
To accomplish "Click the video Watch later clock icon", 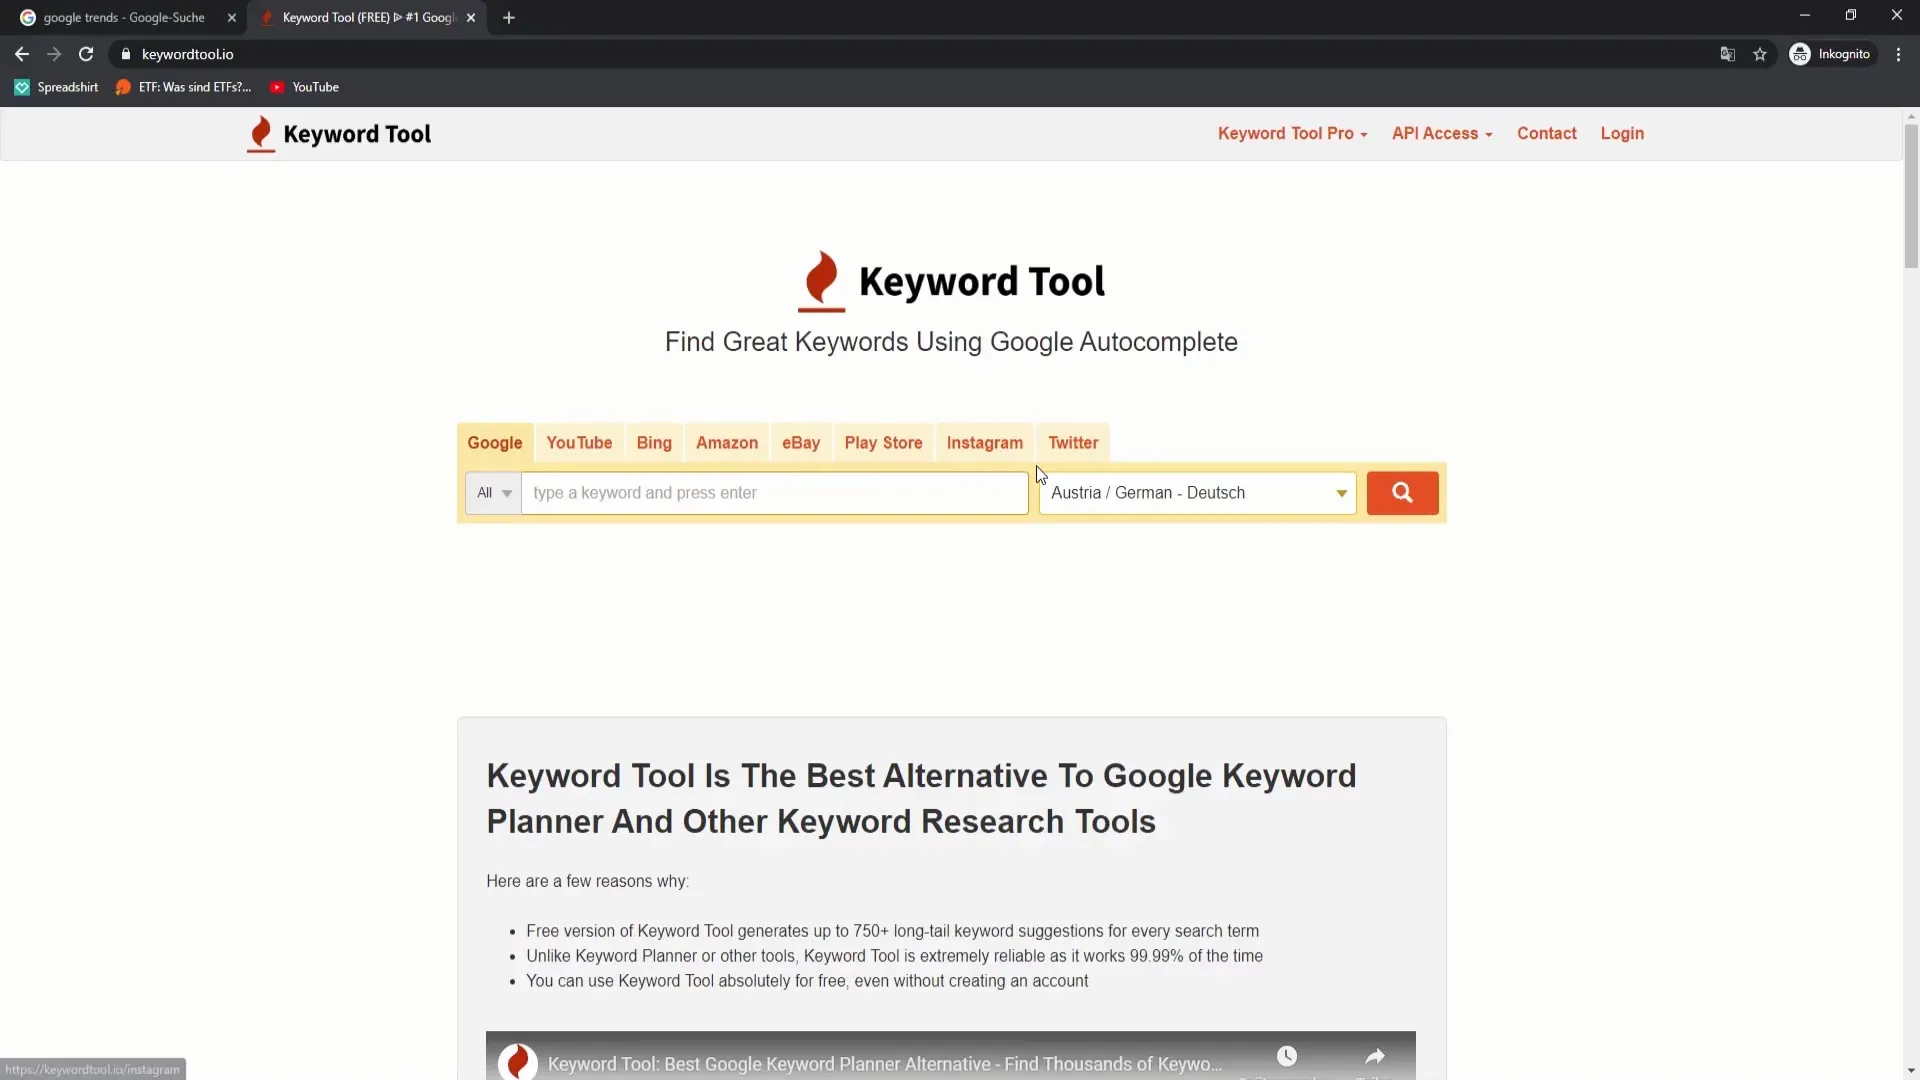I will 1287,1056.
